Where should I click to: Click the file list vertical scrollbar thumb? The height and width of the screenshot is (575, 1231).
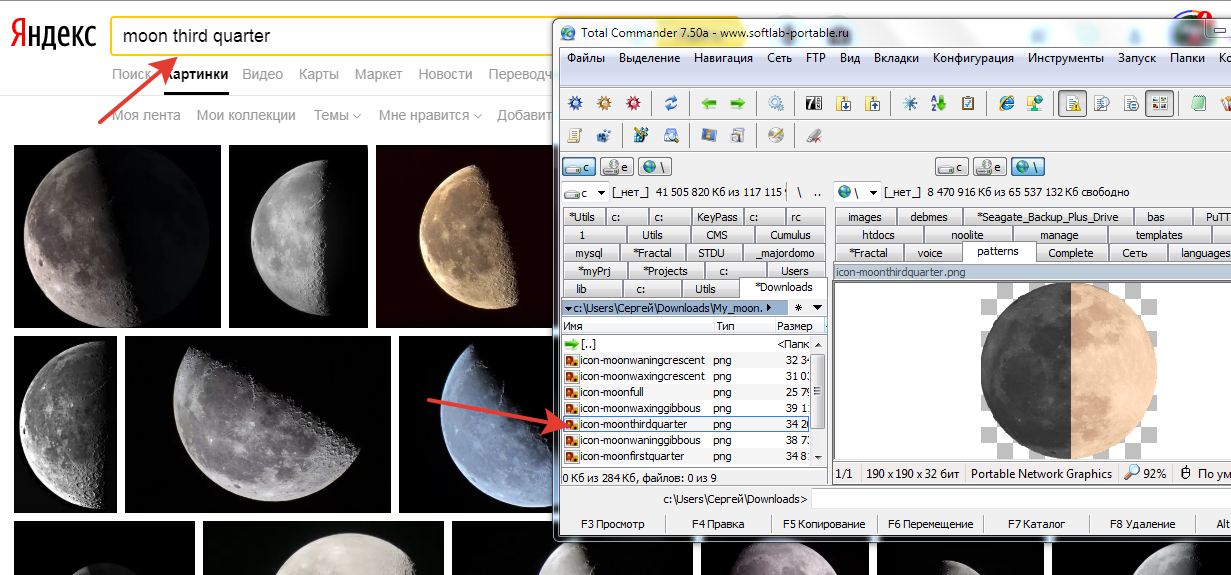[x=817, y=390]
